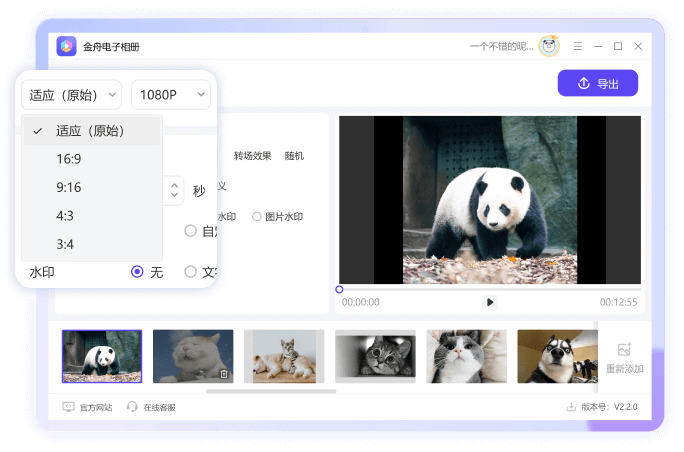Select the 无 watermark radio button

137,272
